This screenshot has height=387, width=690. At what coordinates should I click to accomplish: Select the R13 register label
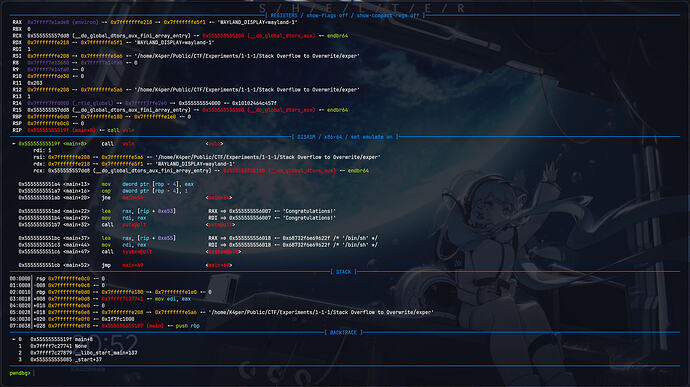coord(17,96)
